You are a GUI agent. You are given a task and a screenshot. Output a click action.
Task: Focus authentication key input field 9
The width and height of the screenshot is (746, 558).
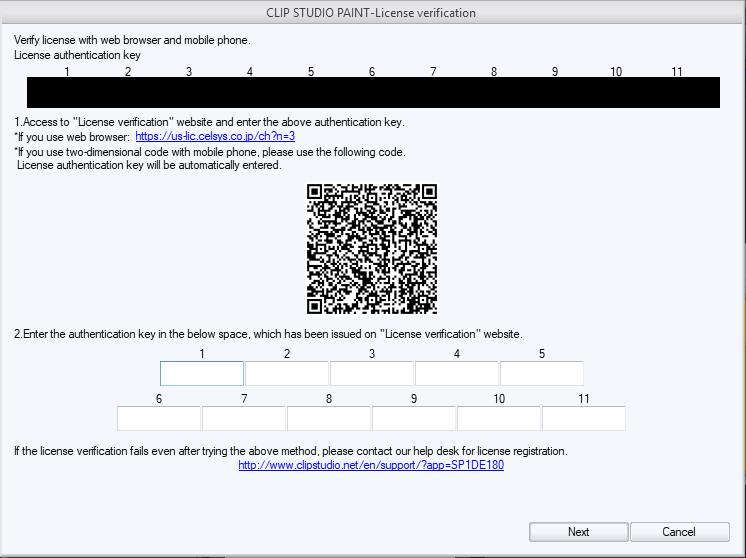tap(414, 419)
